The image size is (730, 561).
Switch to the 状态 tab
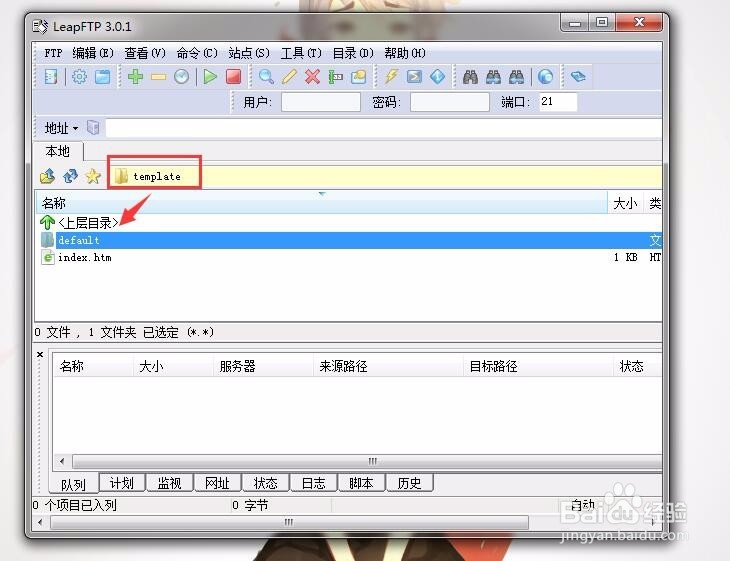[x=265, y=483]
